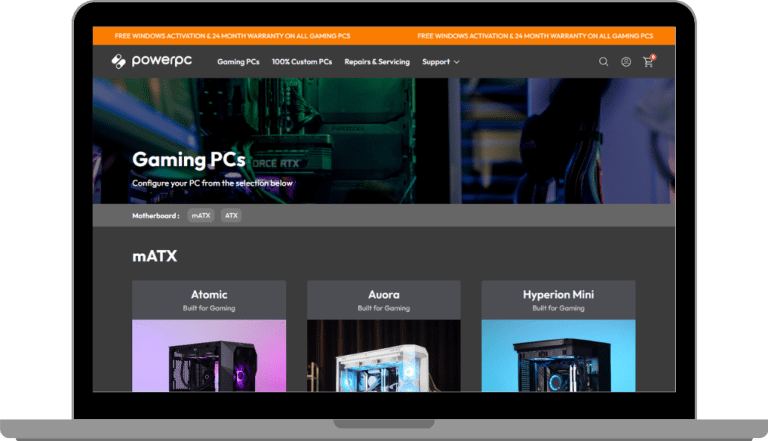
Task: Click the left free Windows activation banner text
Action: tap(232, 36)
